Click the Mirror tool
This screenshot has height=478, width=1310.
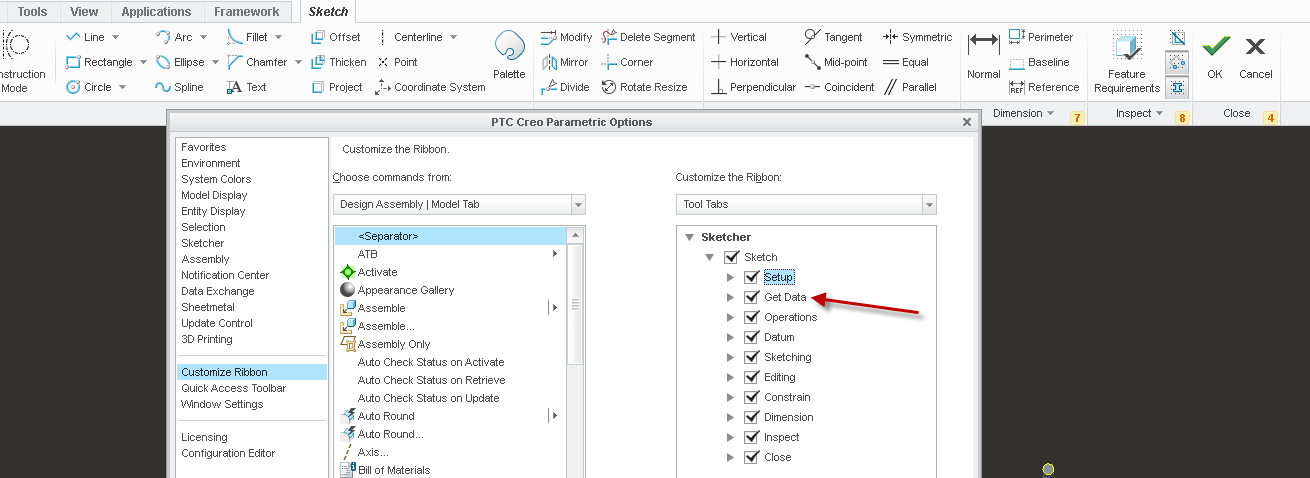(x=564, y=62)
